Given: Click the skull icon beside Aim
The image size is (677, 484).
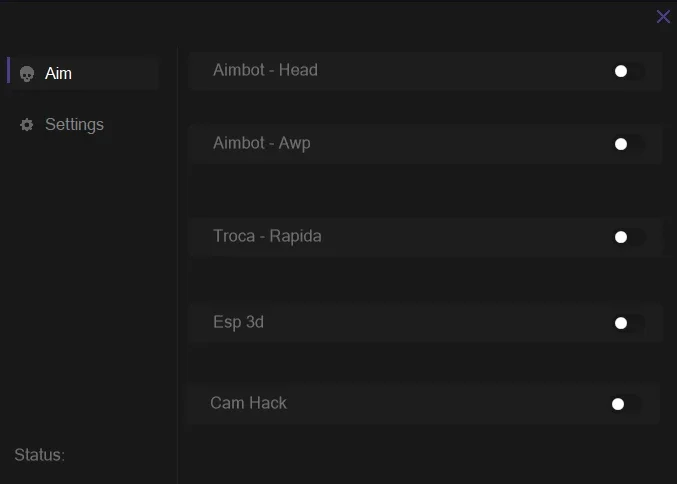Looking at the screenshot, I should click(x=27, y=74).
